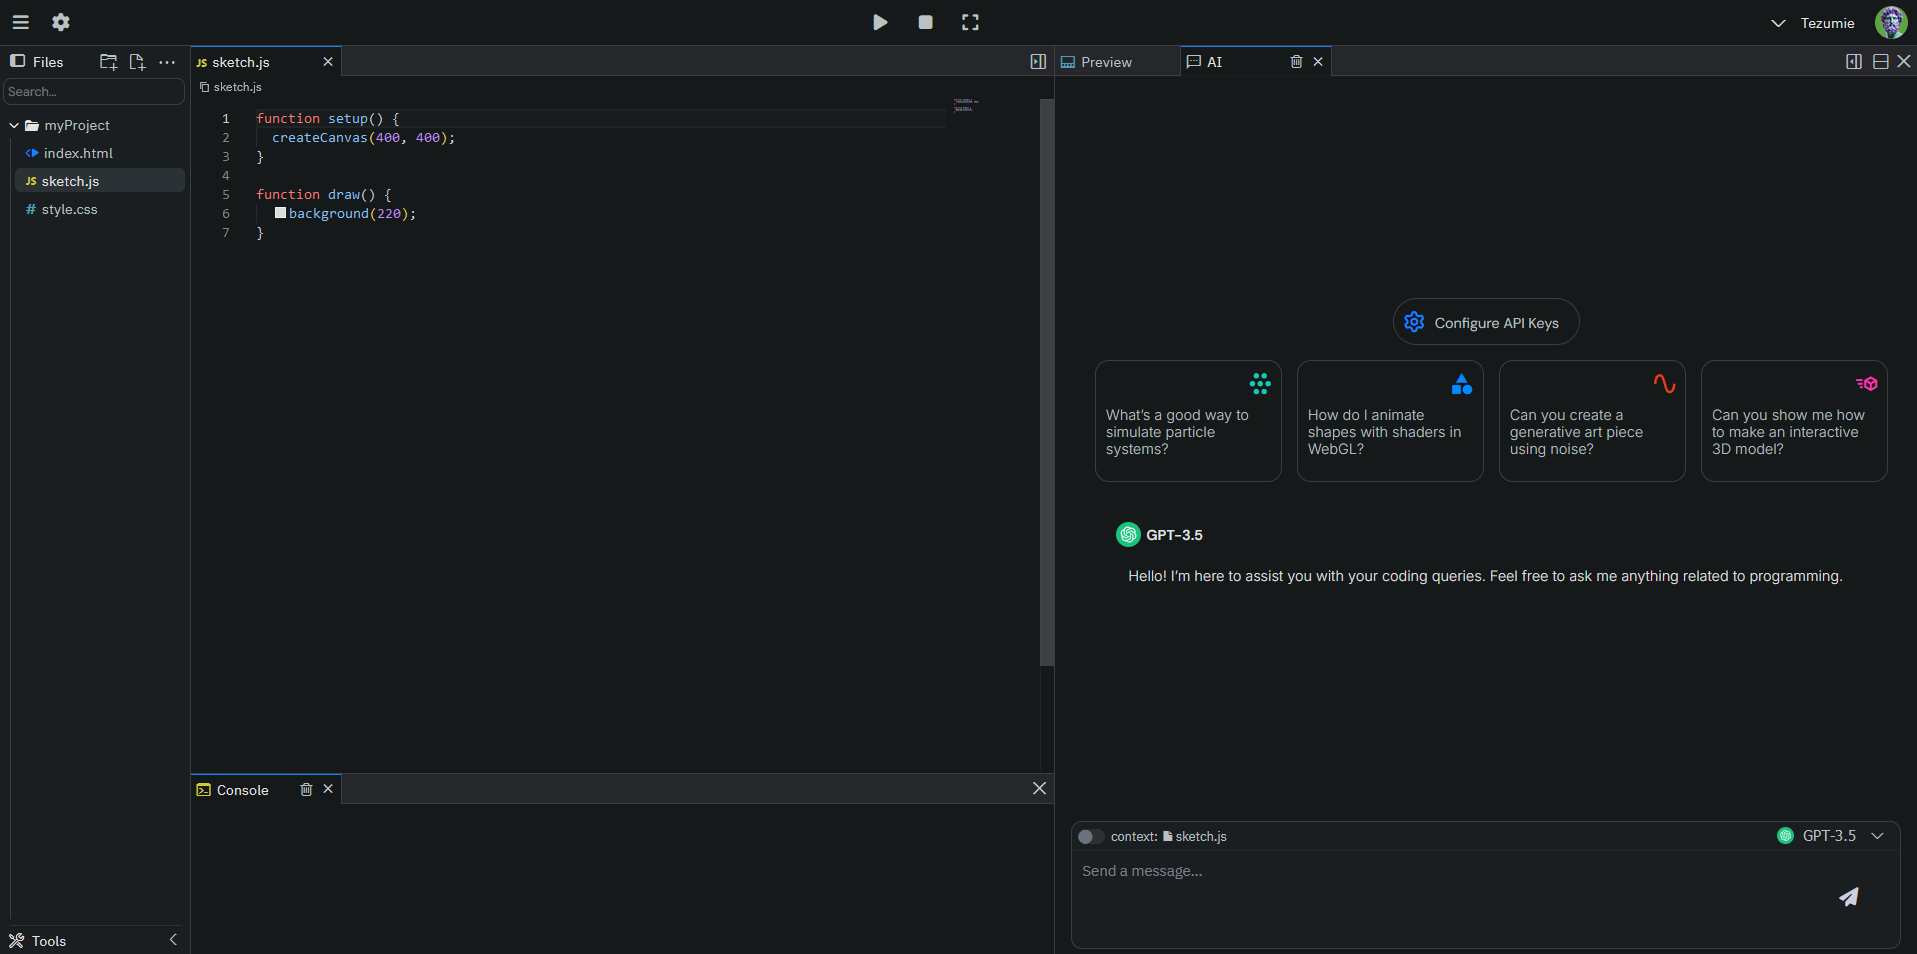The width and height of the screenshot is (1917, 954).
Task: Toggle the sketch.js context switch
Action: [x=1091, y=837]
